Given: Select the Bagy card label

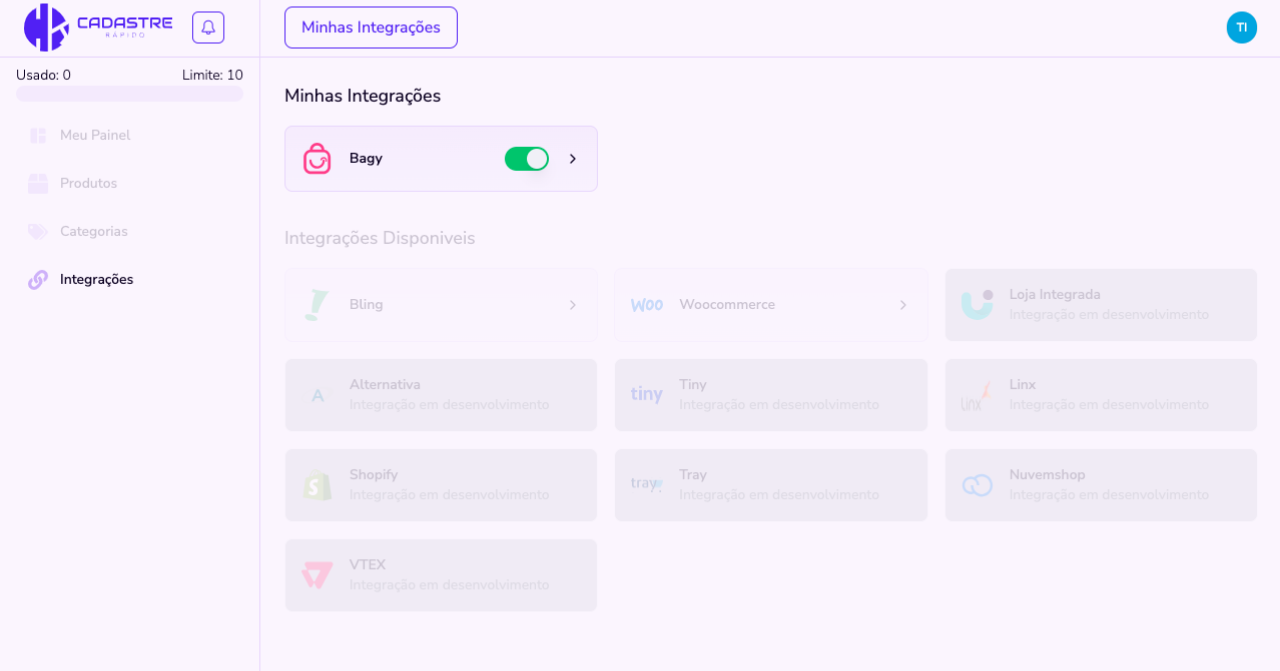Looking at the screenshot, I should [366, 158].
